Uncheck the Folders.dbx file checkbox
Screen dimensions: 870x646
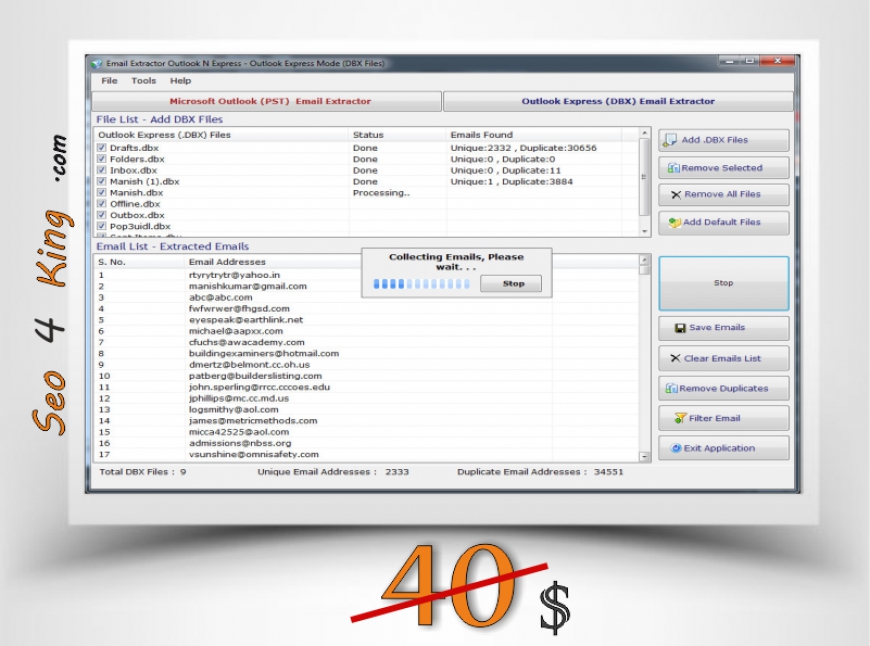[102, 159]
